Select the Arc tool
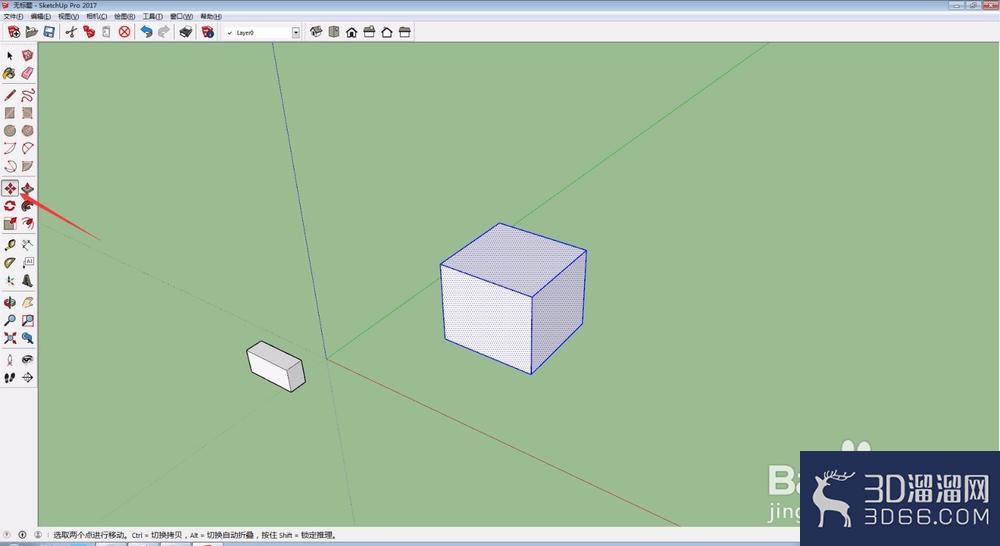 point(10,149)
